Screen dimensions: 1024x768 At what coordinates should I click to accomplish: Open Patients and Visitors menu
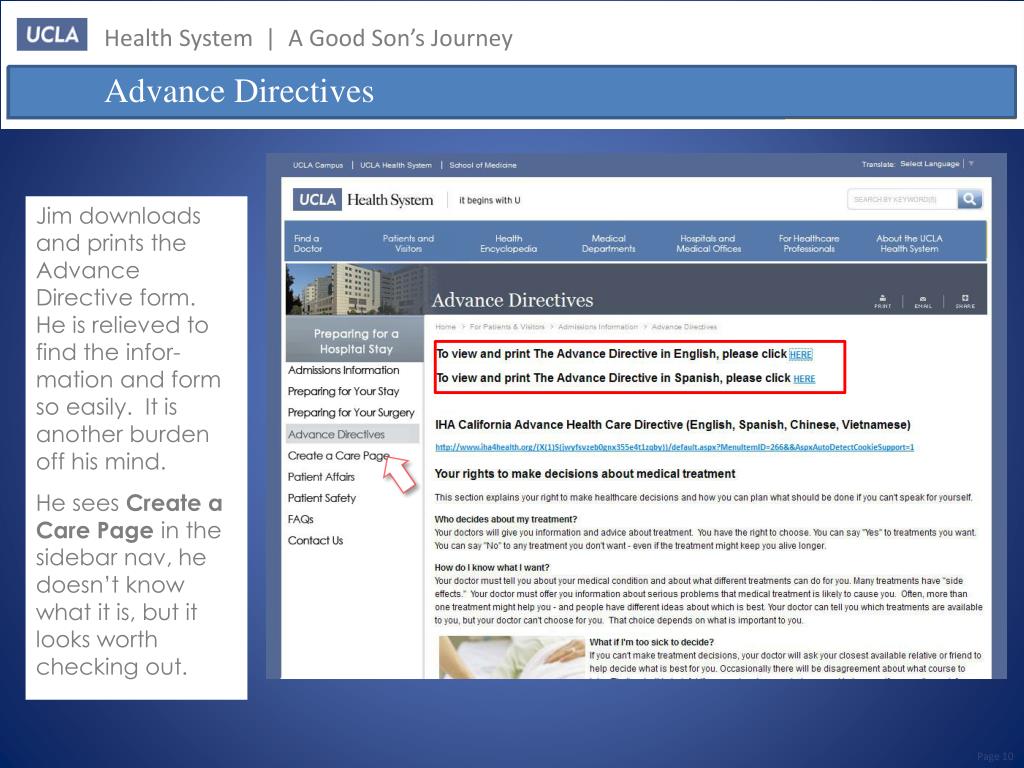point(408,244)
